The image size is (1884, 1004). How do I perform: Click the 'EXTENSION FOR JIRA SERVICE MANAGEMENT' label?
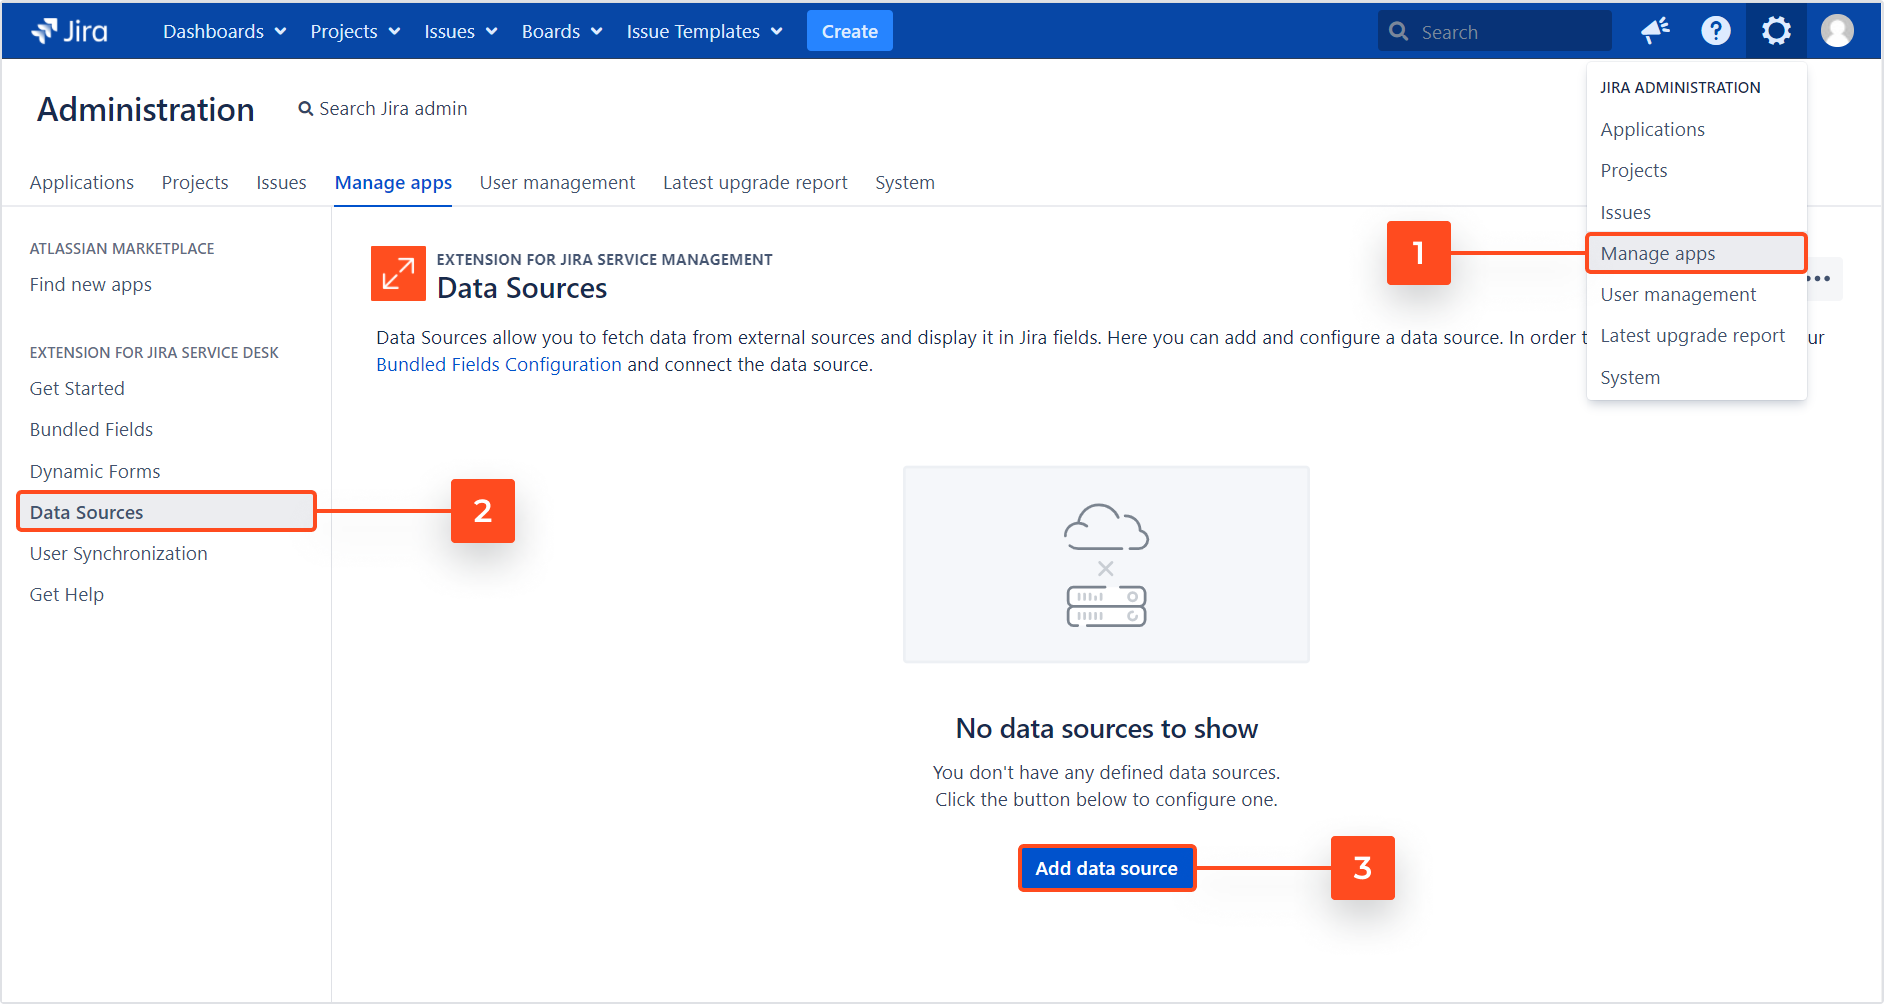pyautogui.click(x=604, y=260)
